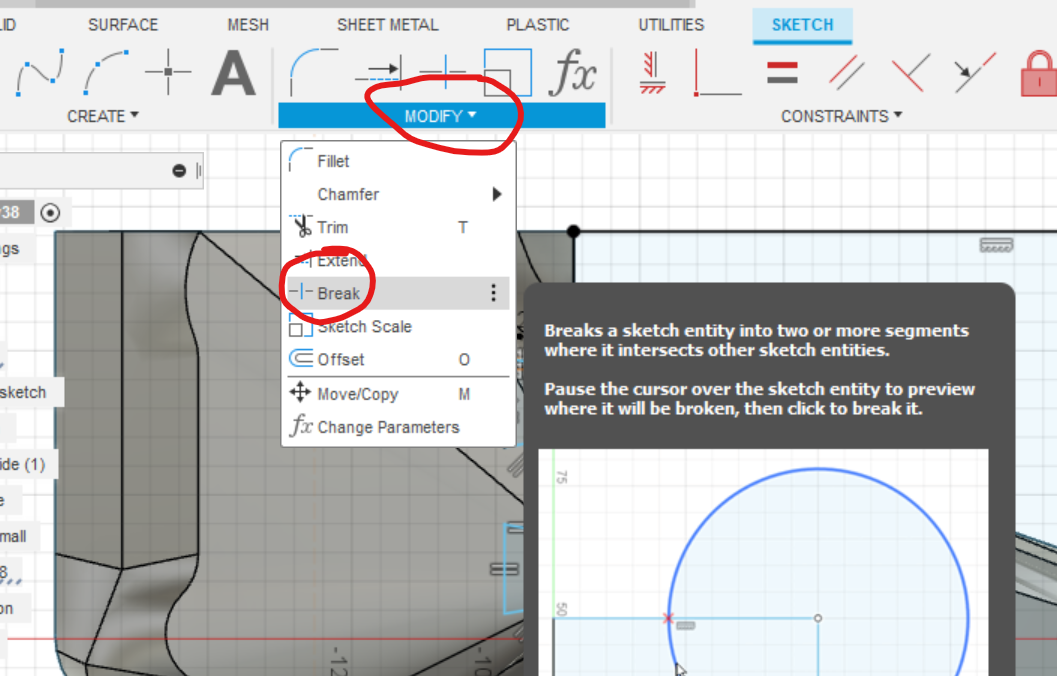The height and width of the screenshot is (676, 1057).
Task: Activate component radio button in browser
Action: (50, 213)
